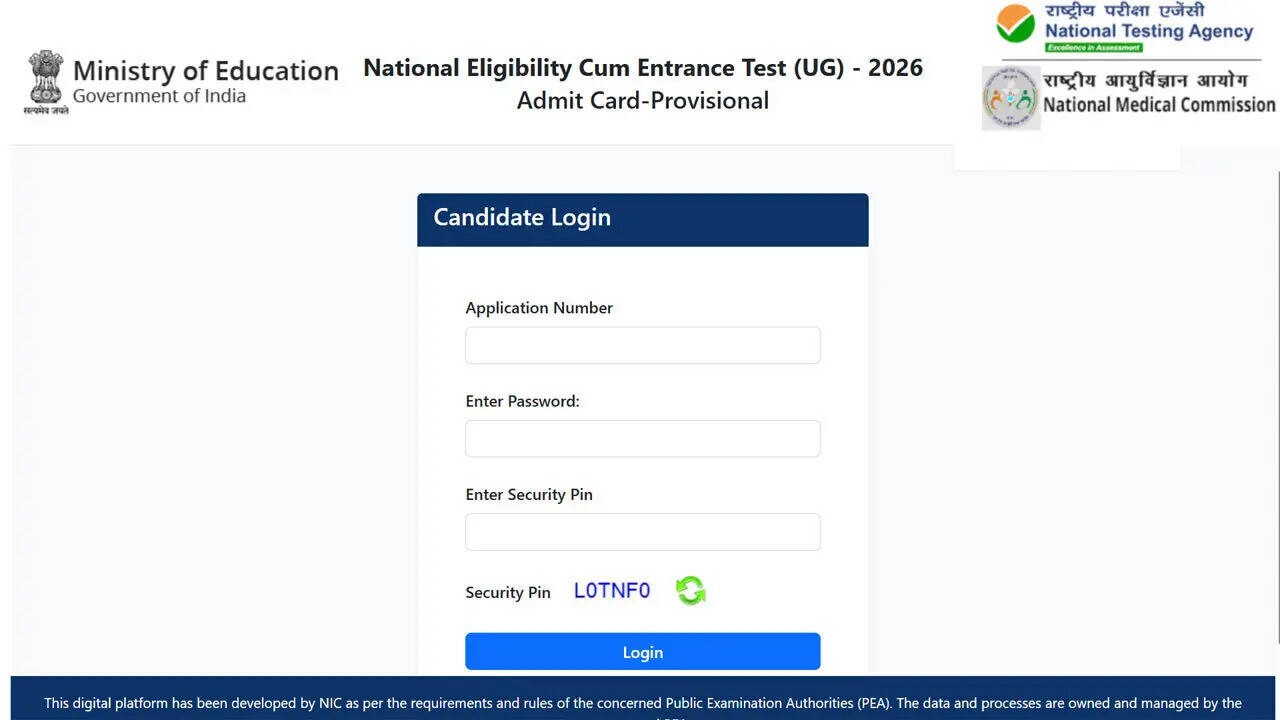Click the NEET (UG) 2026 title

(642, 67)
